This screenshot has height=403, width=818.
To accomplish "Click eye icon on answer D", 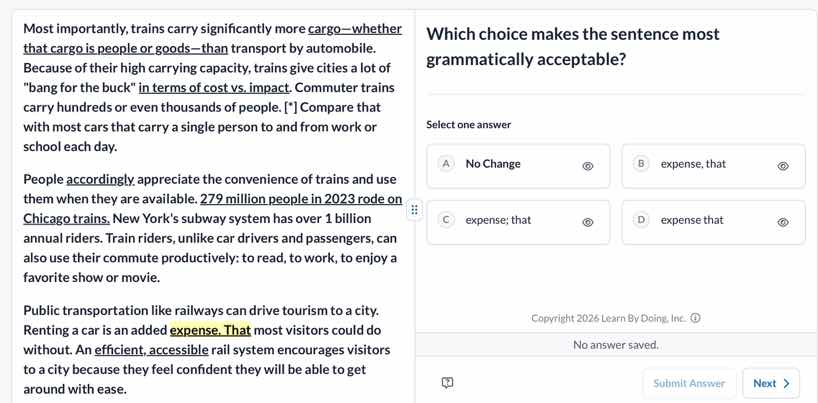I will 783,222.
